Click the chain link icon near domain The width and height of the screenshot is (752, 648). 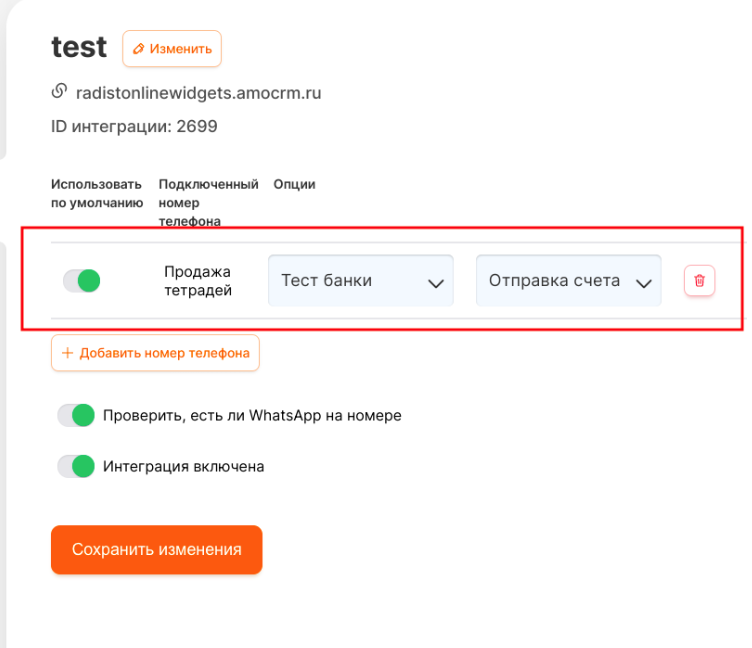point(59,91)
